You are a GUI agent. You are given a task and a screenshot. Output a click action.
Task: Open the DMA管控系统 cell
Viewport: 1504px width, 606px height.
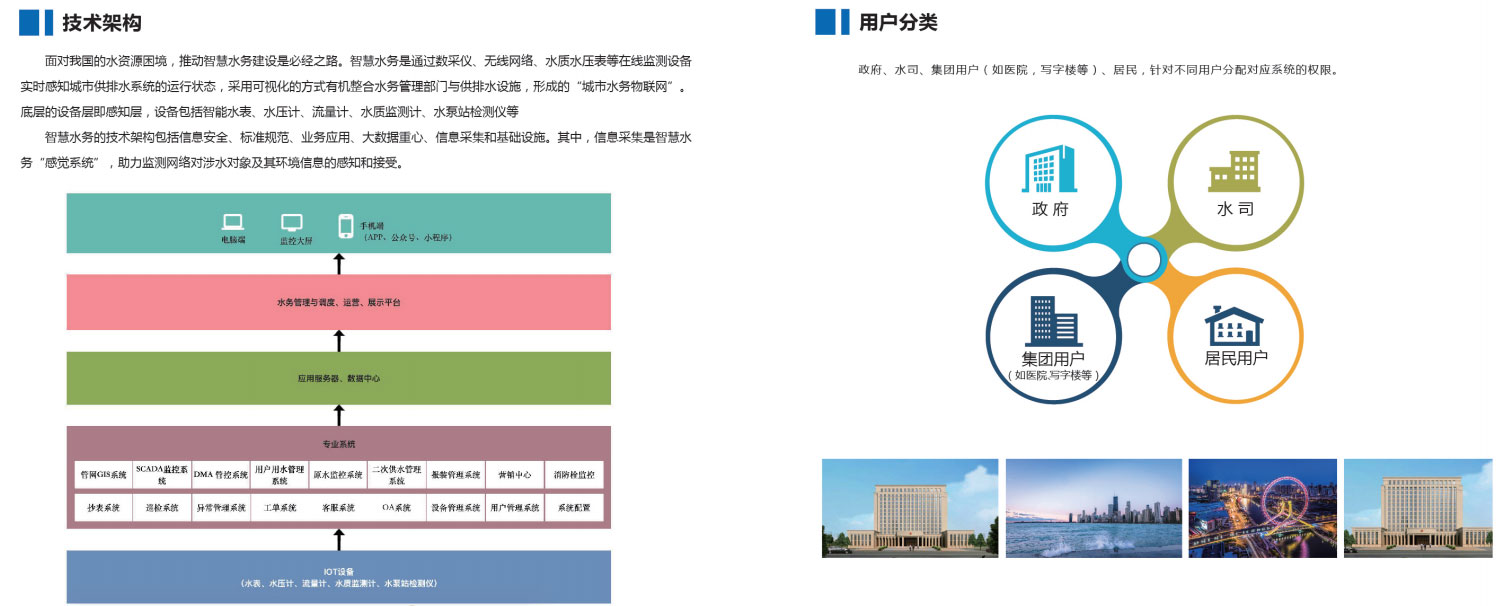[220, 475]
